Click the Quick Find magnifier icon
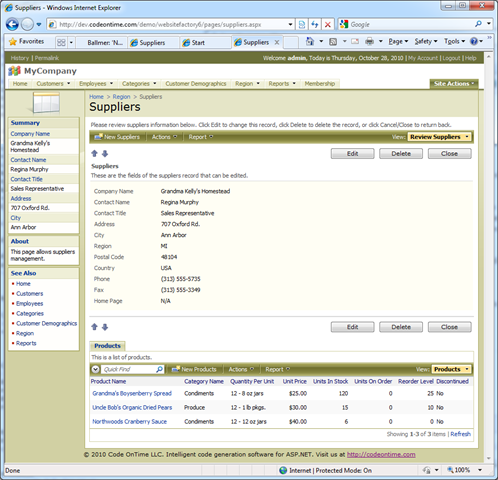Screen dimensions: 498x480 [159, 369]
